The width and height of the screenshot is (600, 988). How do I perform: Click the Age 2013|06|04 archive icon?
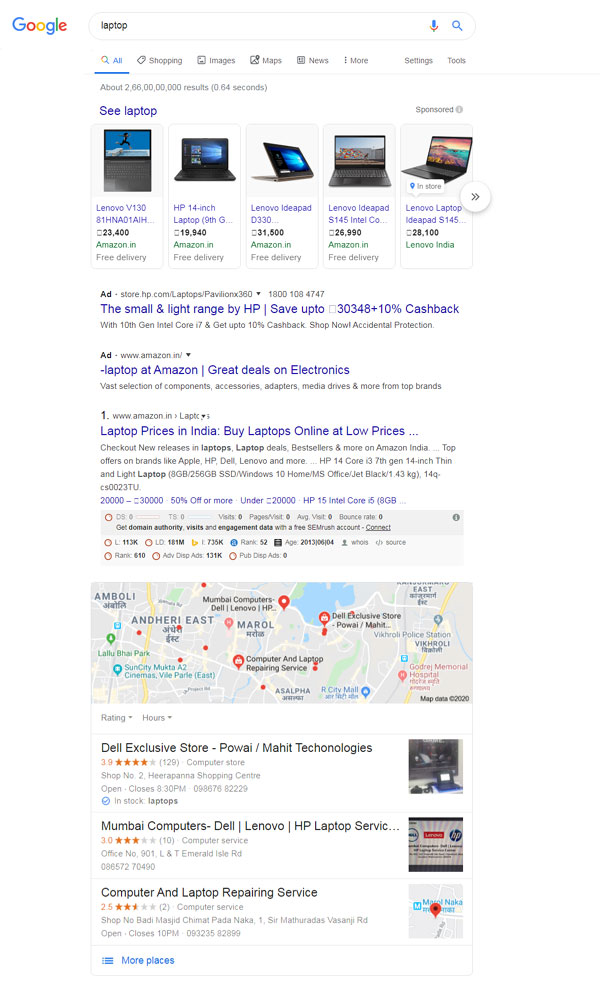coord(278,542)
